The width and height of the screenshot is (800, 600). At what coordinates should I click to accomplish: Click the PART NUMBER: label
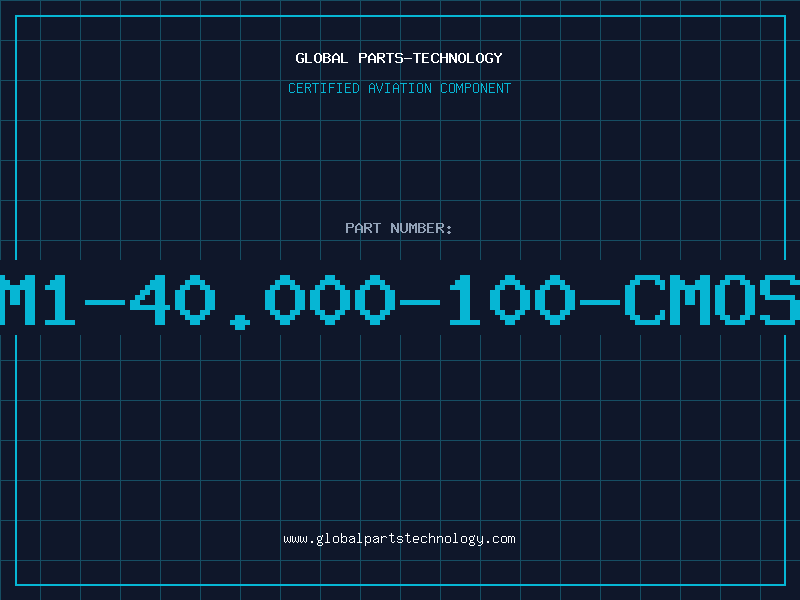coord(399,228)
